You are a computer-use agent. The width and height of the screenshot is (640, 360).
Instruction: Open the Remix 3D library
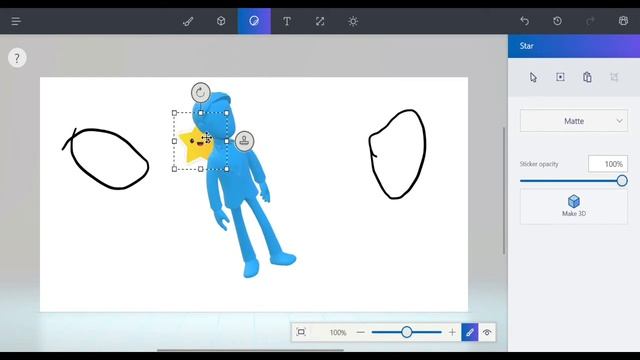point(623,21)
